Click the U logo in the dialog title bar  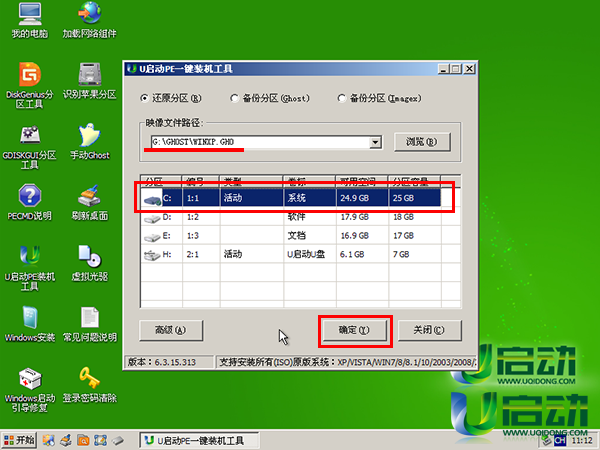coord(132,69)
